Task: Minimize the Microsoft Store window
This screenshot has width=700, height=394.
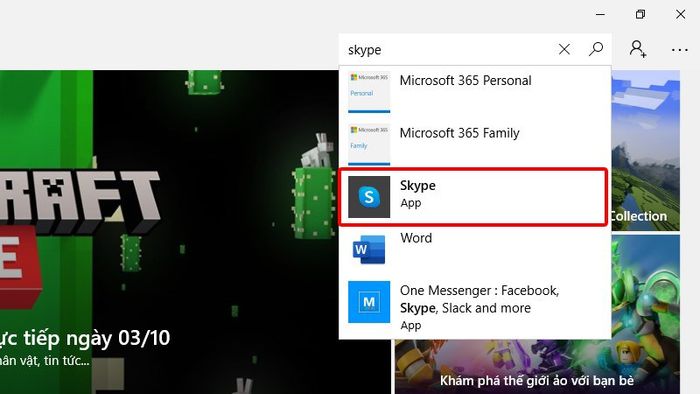Action: coord(600,14)
